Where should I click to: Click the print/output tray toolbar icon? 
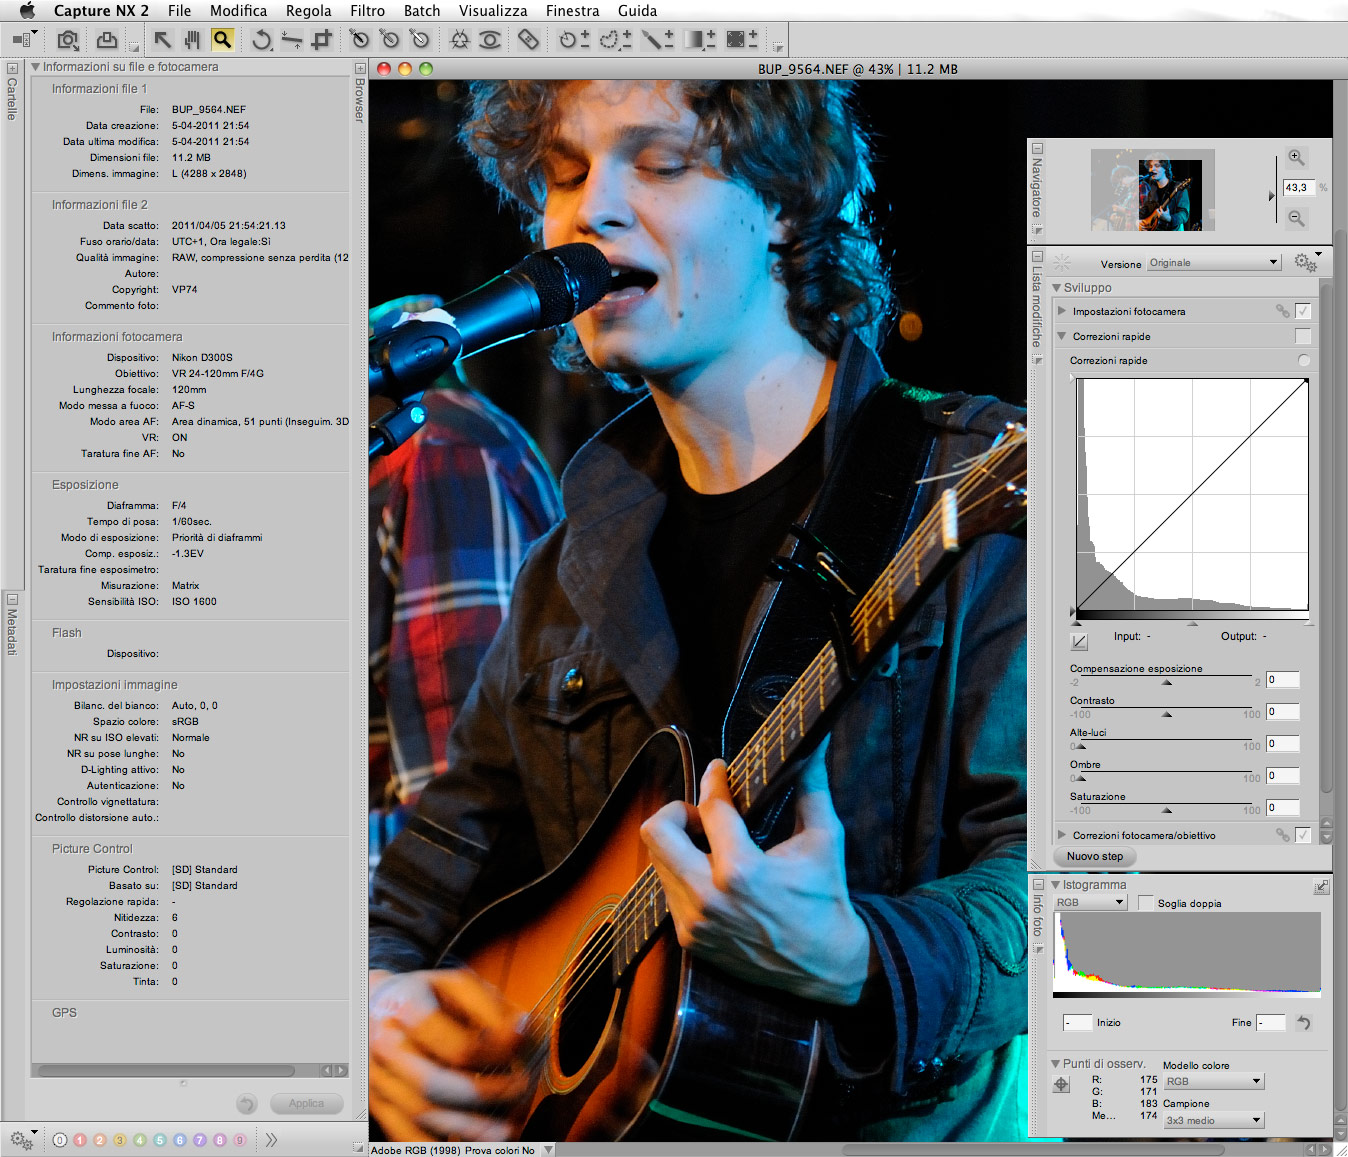tap(106, 40)
